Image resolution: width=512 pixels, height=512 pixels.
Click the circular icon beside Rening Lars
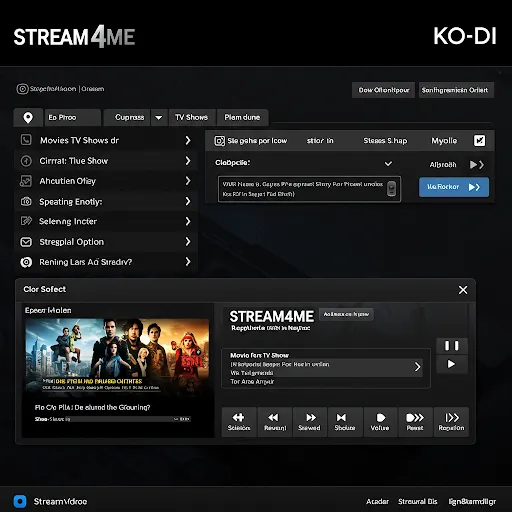click(x=26, y=262)
